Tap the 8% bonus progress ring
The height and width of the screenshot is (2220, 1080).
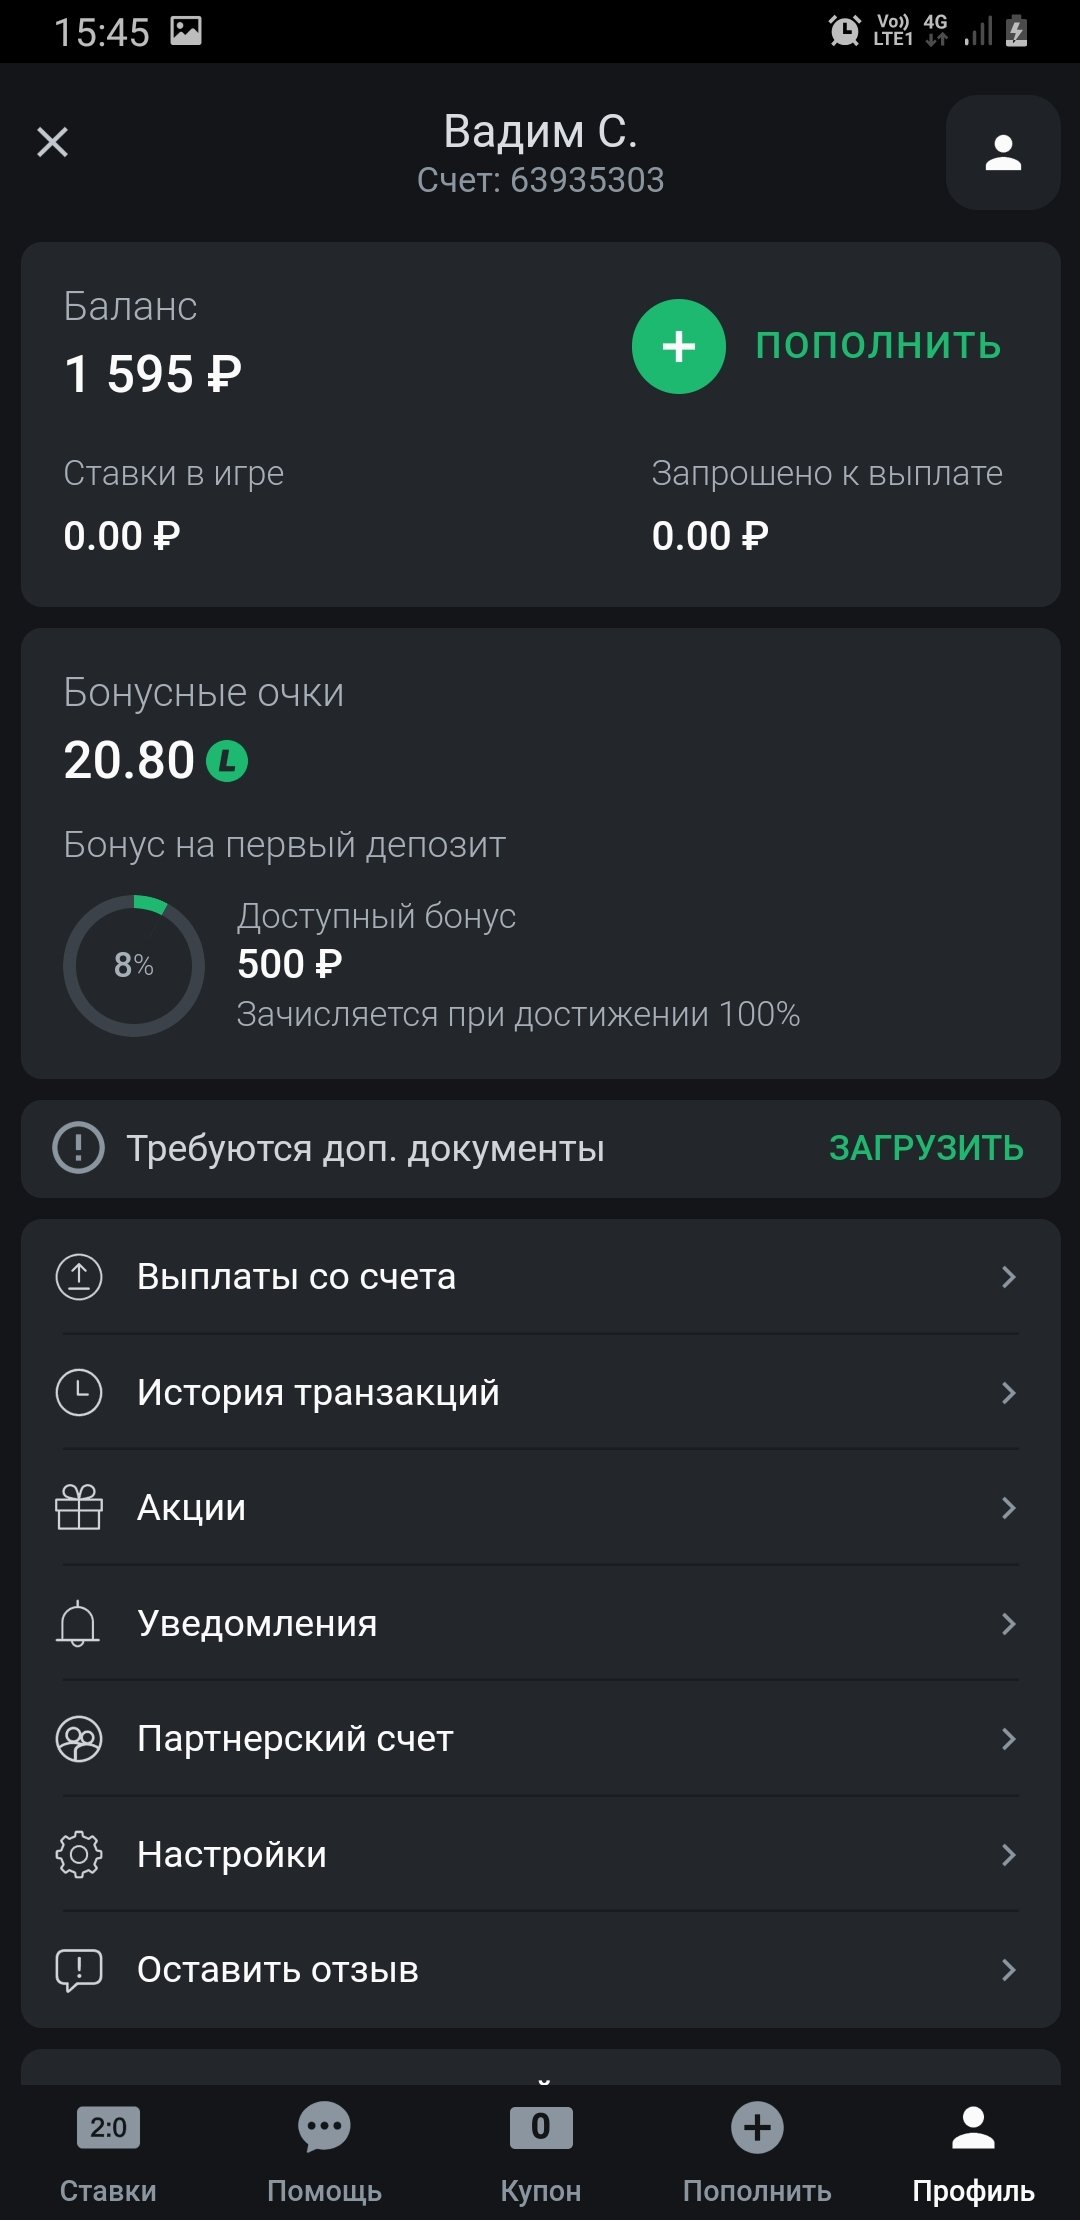pyautogui.click(x=134, y=965)
